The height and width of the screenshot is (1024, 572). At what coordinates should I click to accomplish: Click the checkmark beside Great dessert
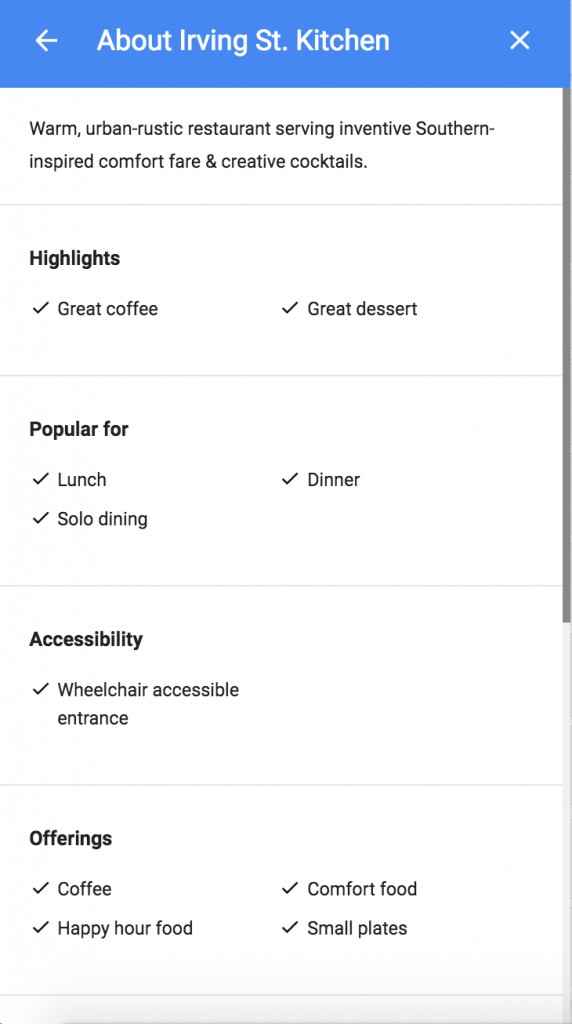tap(290, 308)
